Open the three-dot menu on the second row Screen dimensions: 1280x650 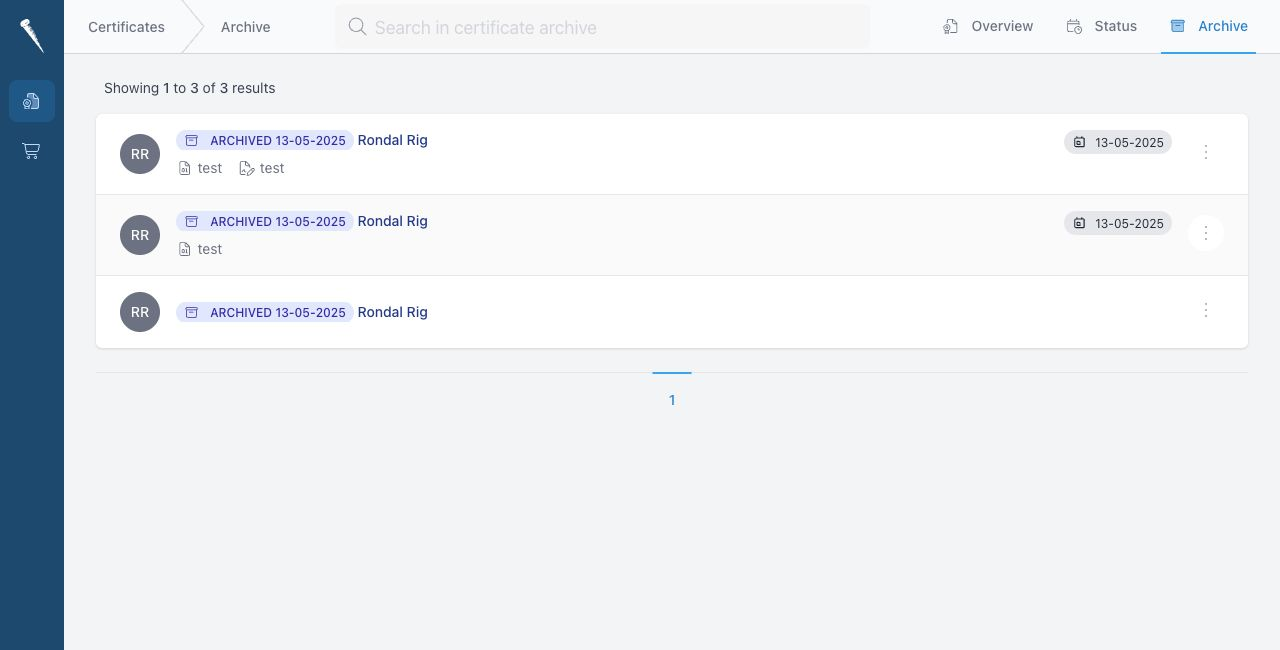[1206, 233]
